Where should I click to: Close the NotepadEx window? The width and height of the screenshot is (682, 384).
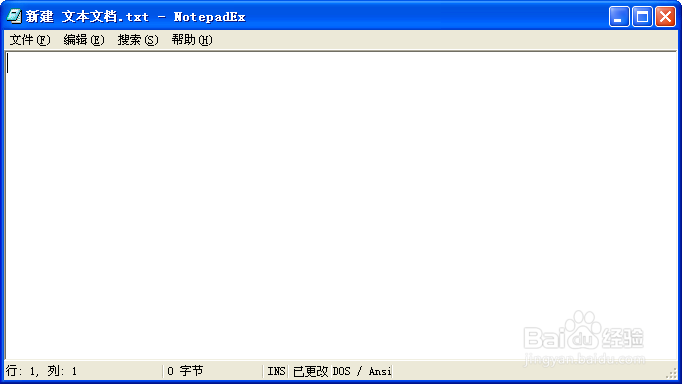665,17
